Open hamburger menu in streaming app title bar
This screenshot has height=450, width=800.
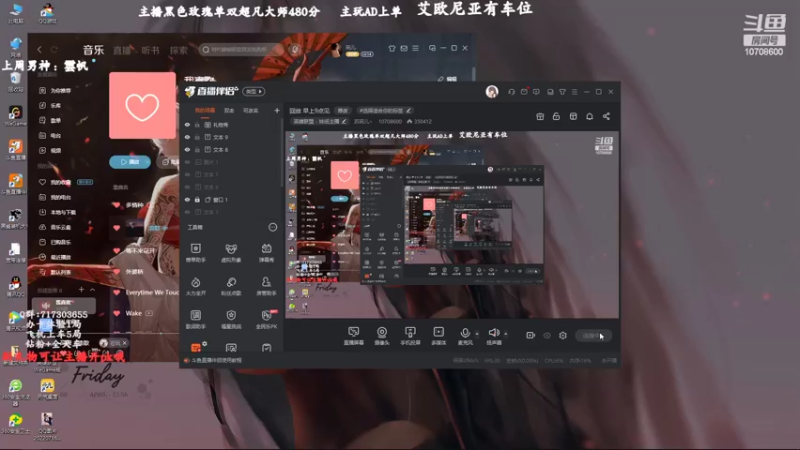click(x=574, y=92)
